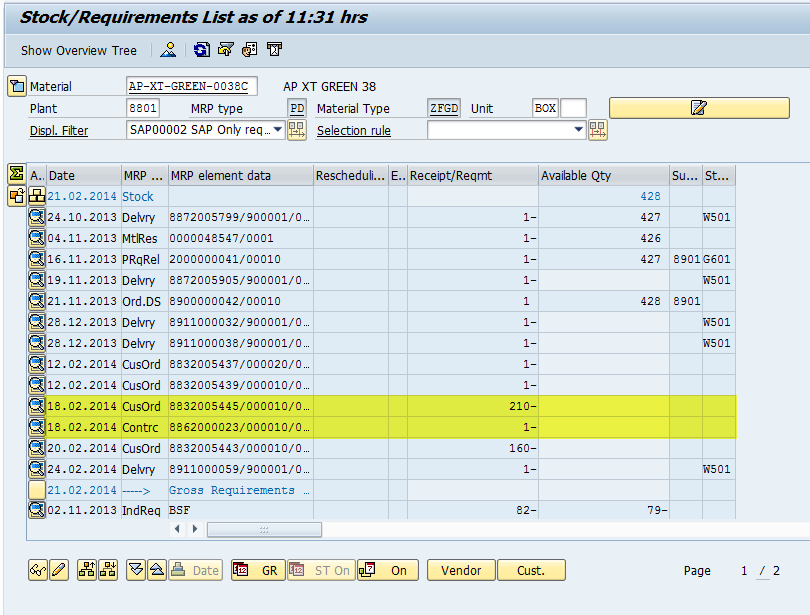Screen dimensions: 810x615
Task: Click the header details icon beside Material
Action: pos(16,86)
